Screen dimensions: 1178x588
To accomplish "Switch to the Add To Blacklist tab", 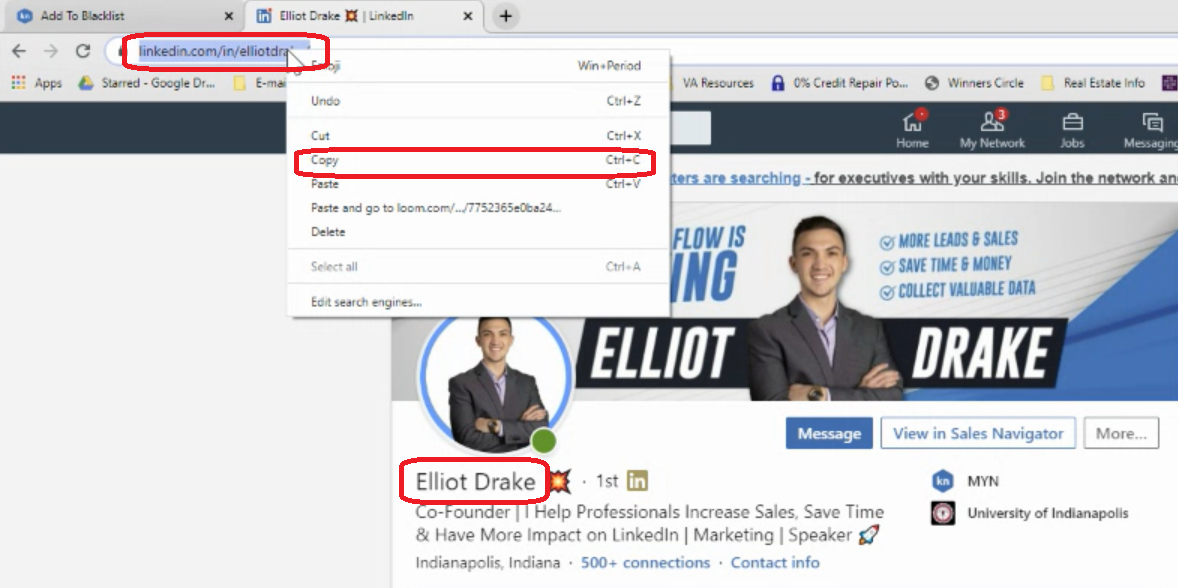I will [124, 16].
